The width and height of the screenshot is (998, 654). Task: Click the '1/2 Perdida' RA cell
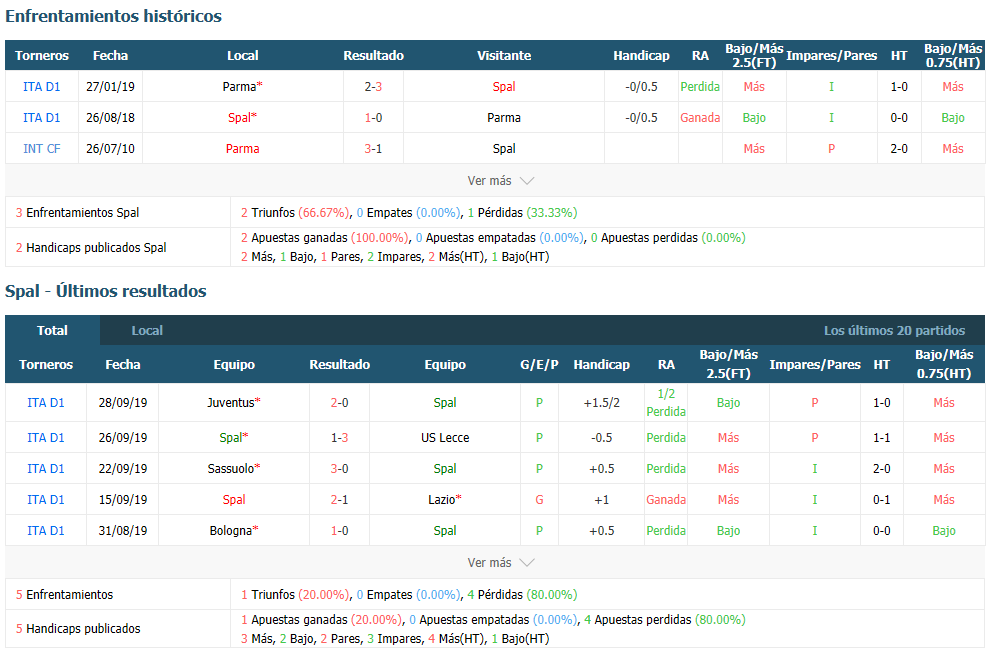(666, 403)
